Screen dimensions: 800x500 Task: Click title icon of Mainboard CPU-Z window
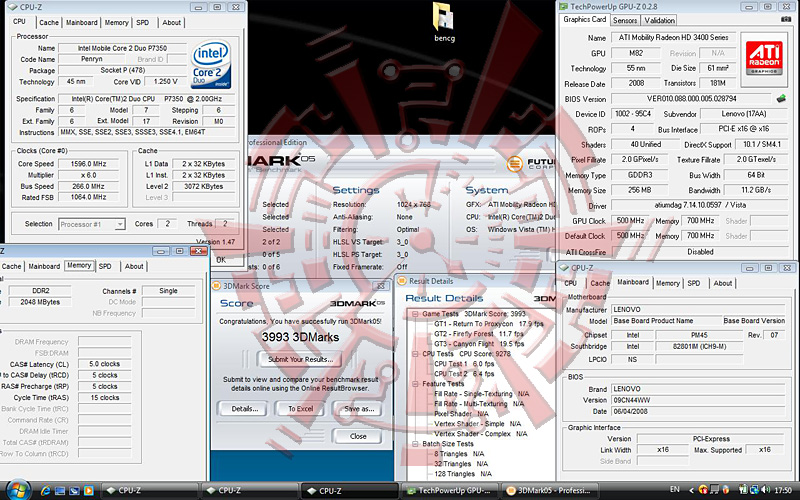[x=564, y=267]
